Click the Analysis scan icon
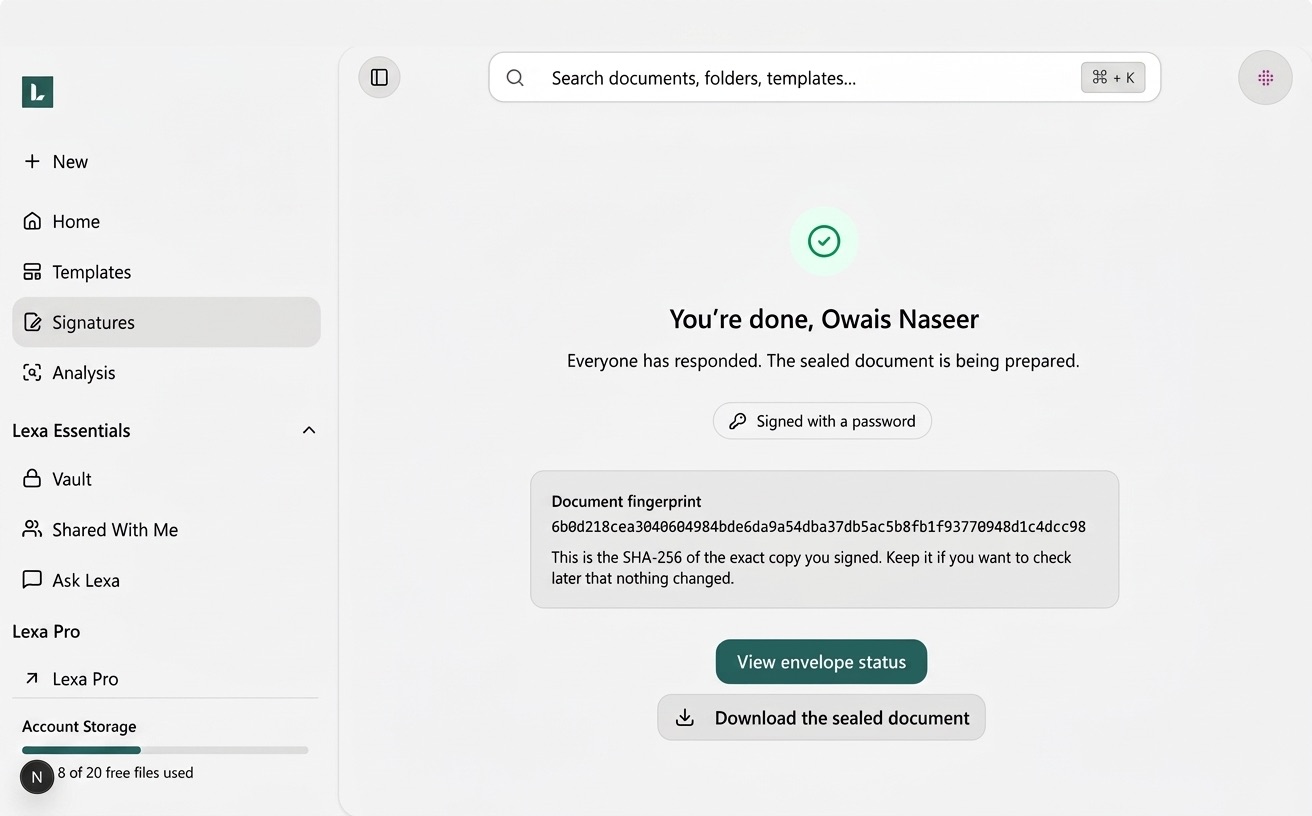The height and width of the screenshot is (816, 1312). point(32,372)
